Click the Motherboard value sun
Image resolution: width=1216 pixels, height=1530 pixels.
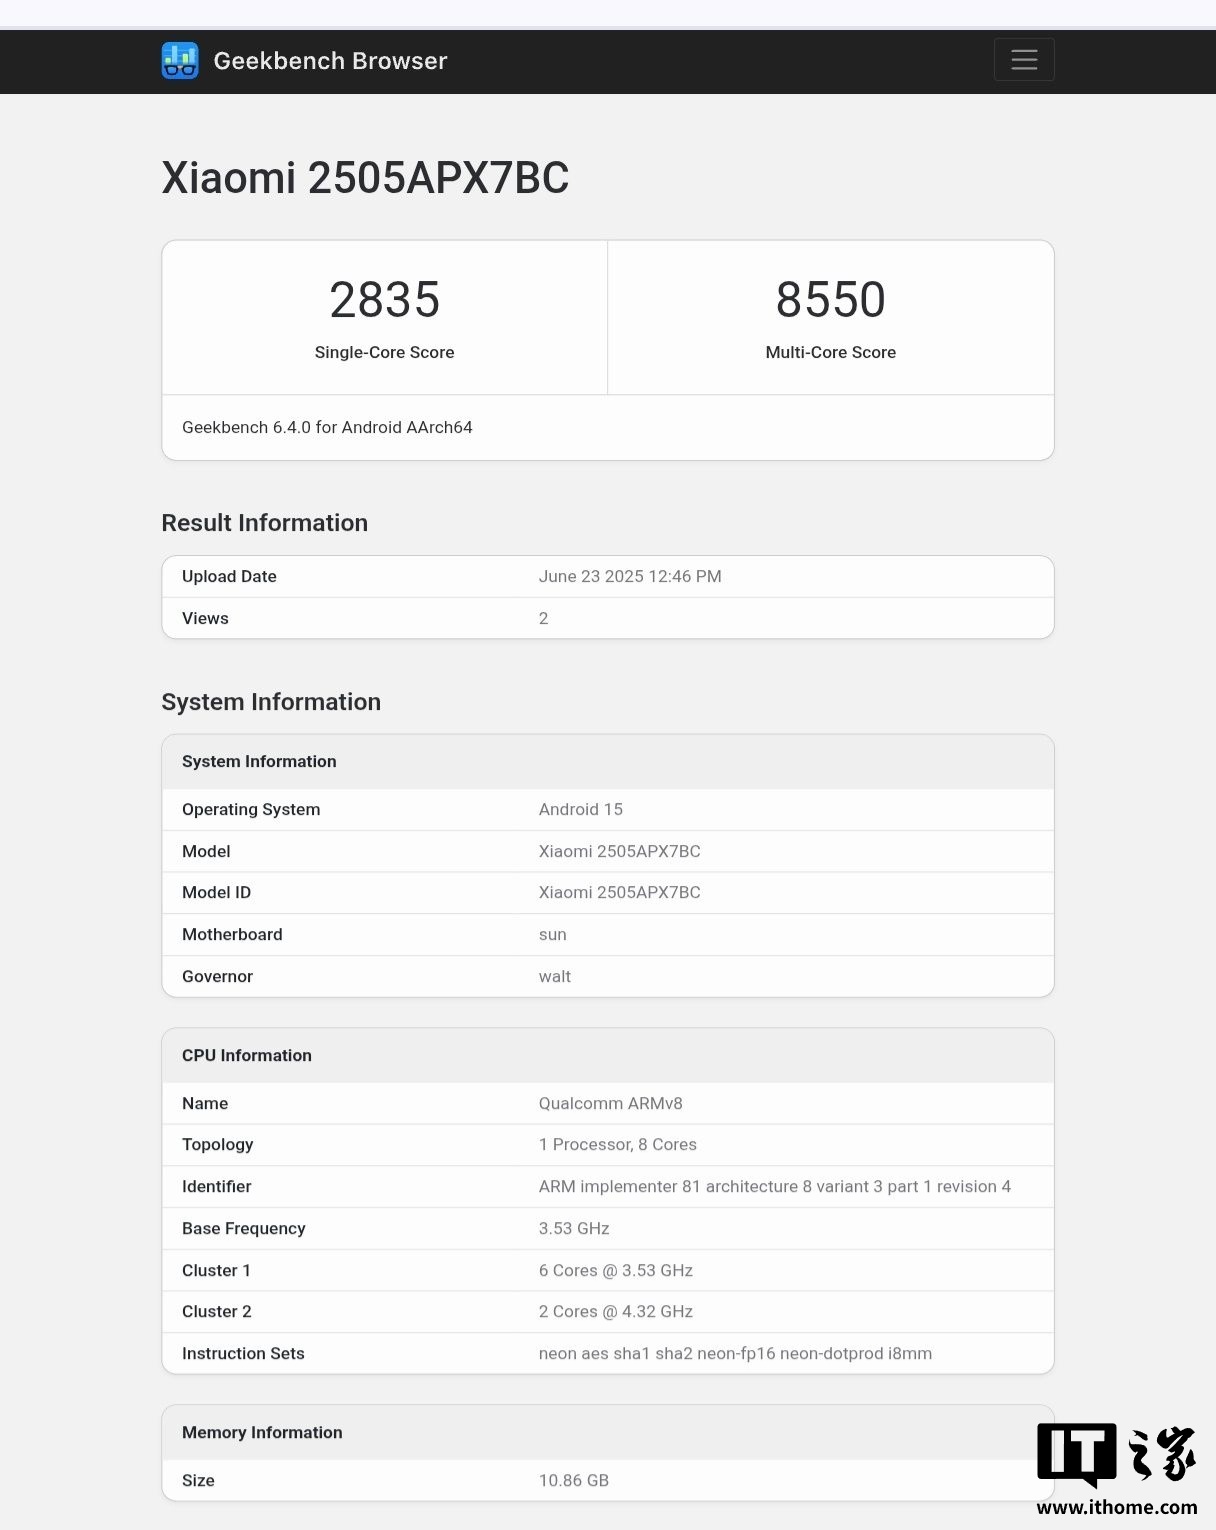point(552,934)
